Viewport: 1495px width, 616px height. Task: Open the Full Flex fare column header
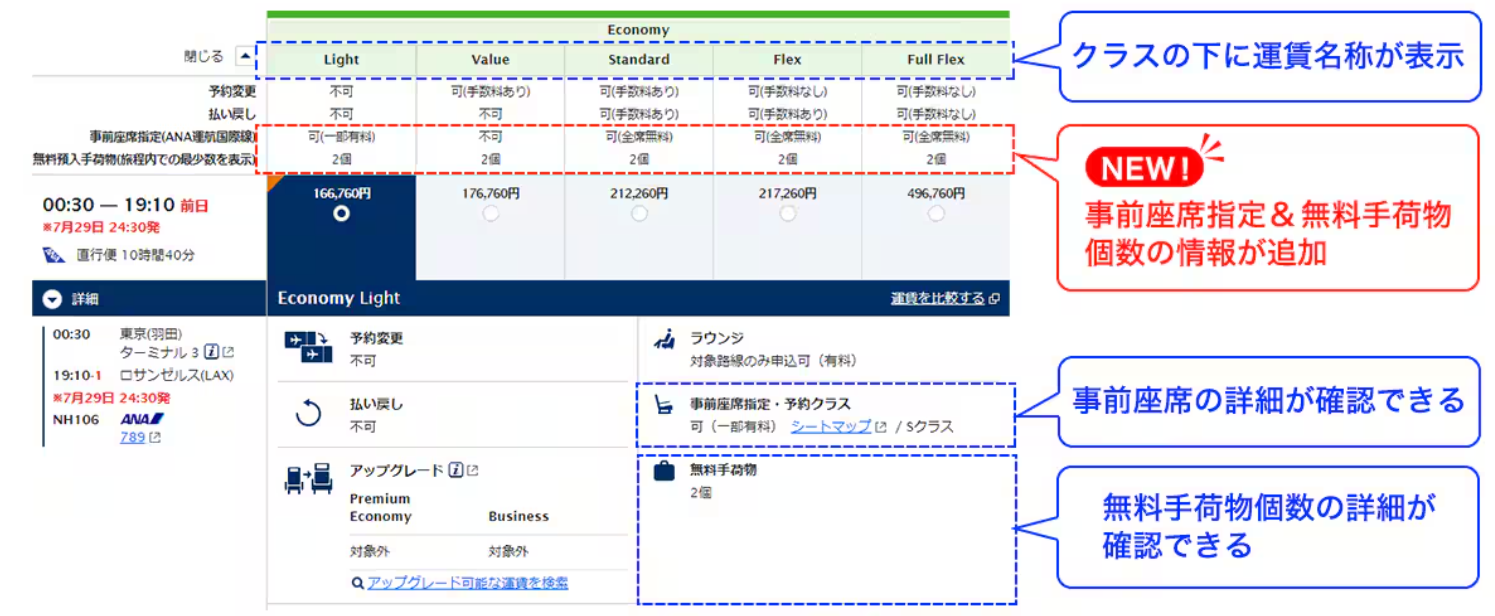point(936,59)
